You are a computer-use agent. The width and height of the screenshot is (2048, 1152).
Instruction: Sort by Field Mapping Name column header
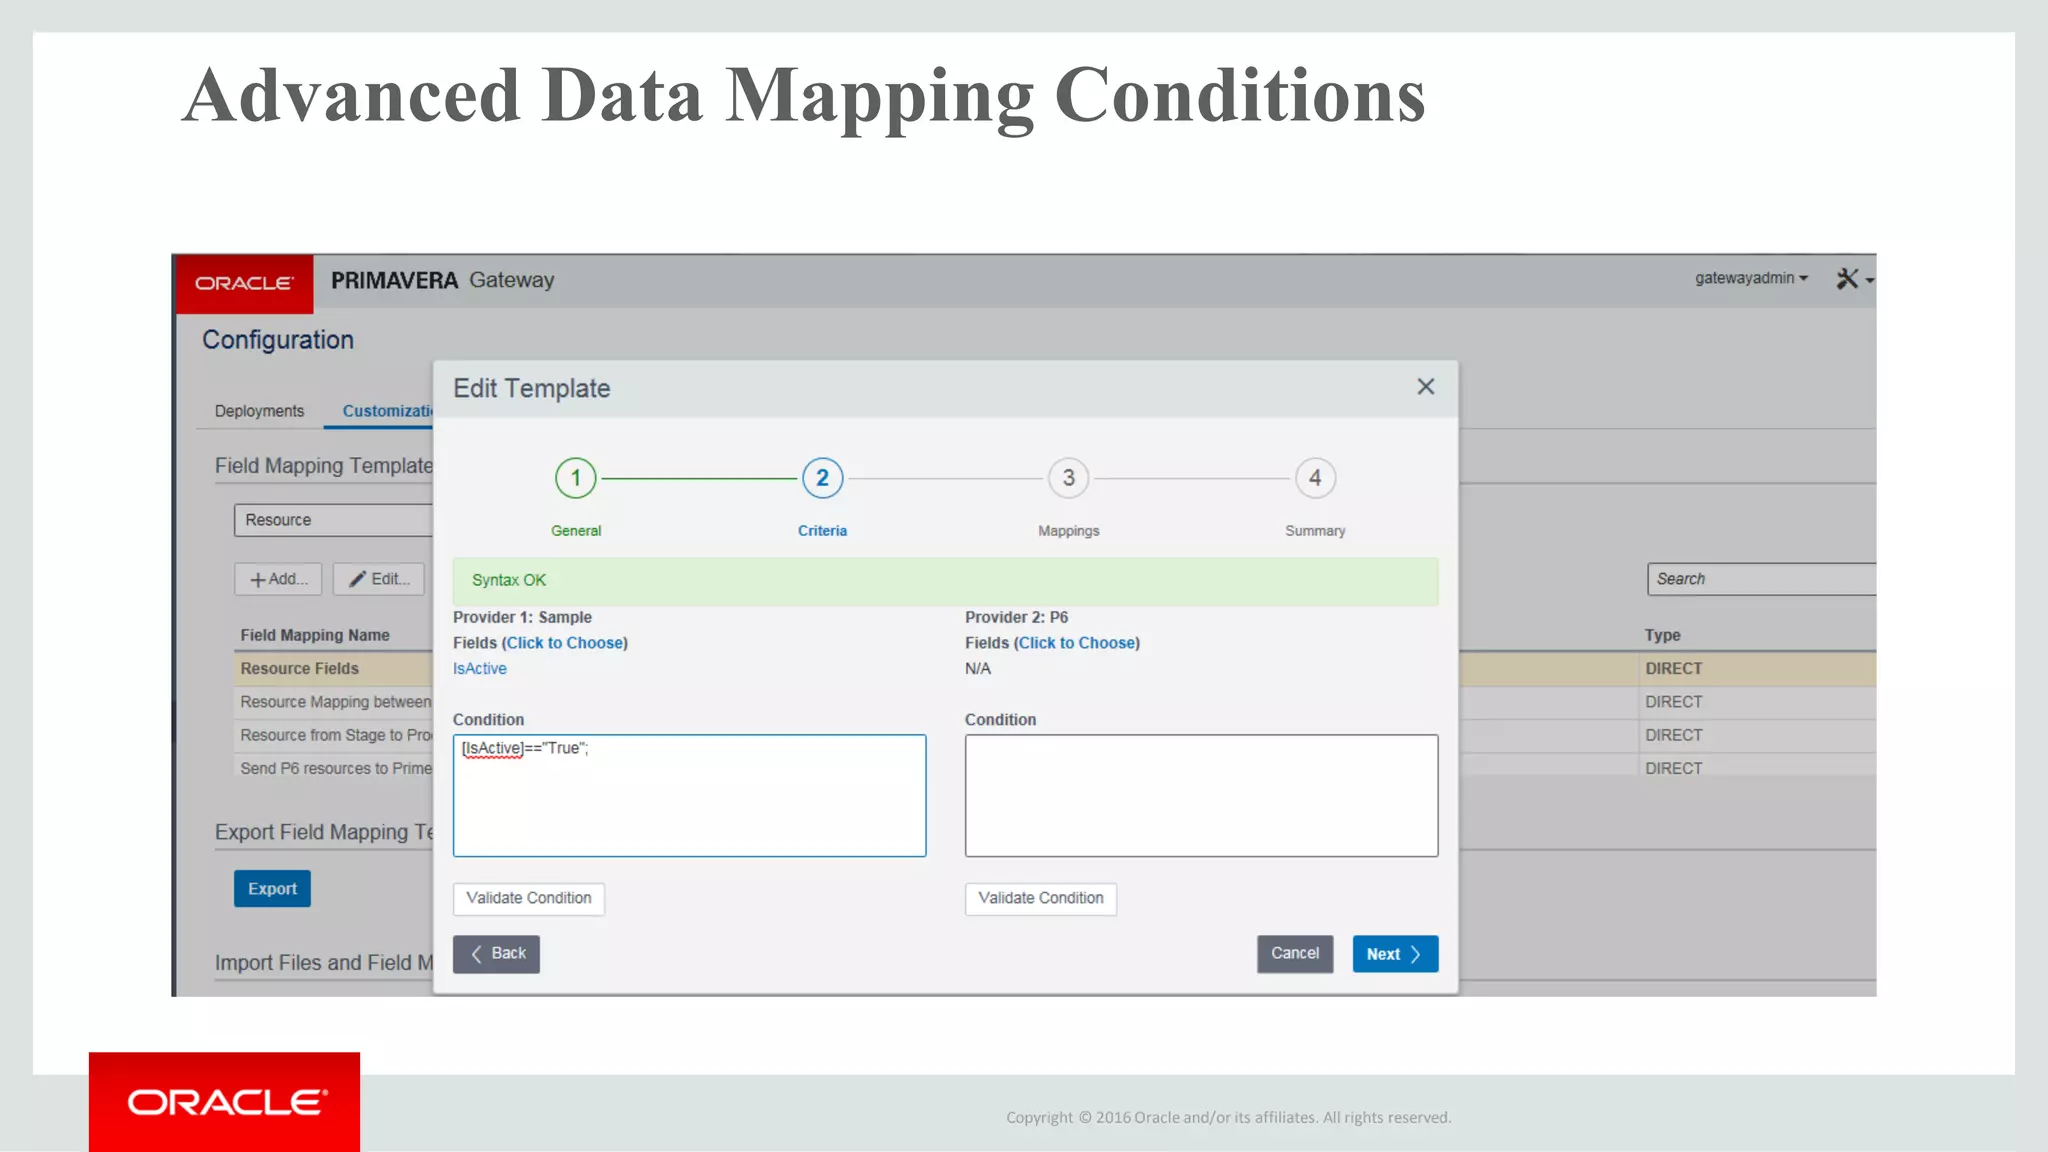tap(314, 635)
